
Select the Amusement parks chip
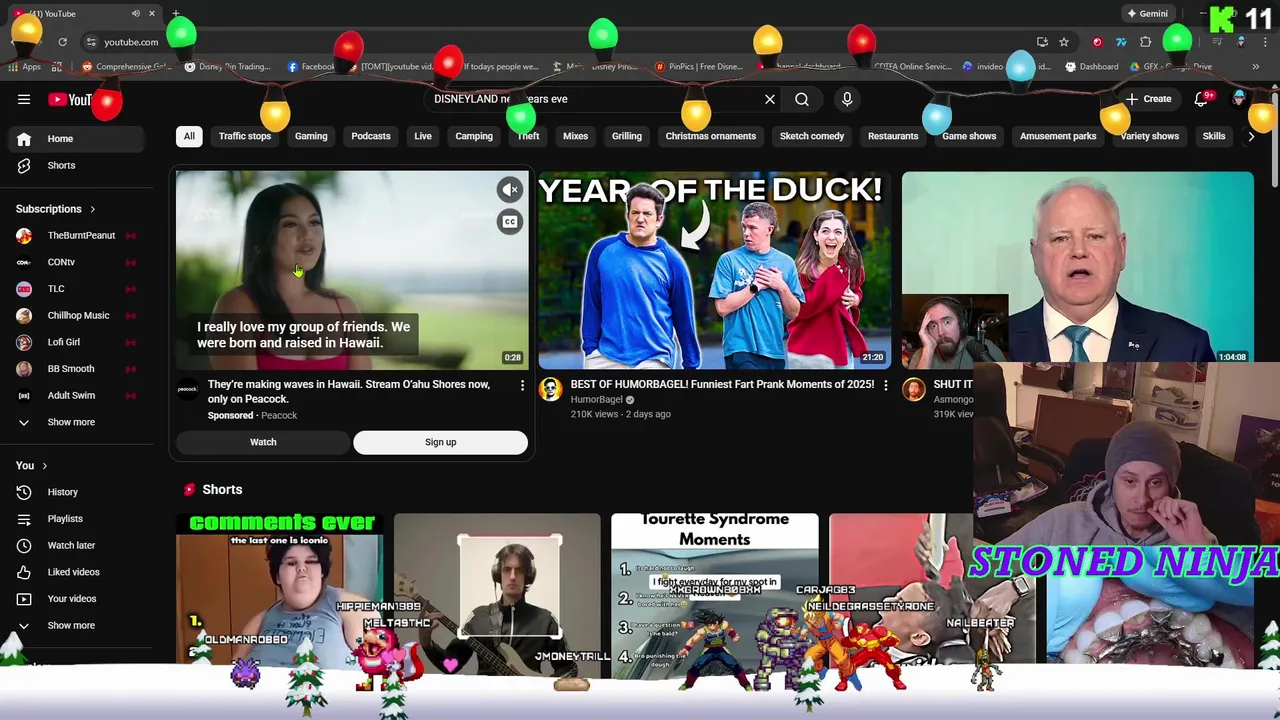(1058, 136)
